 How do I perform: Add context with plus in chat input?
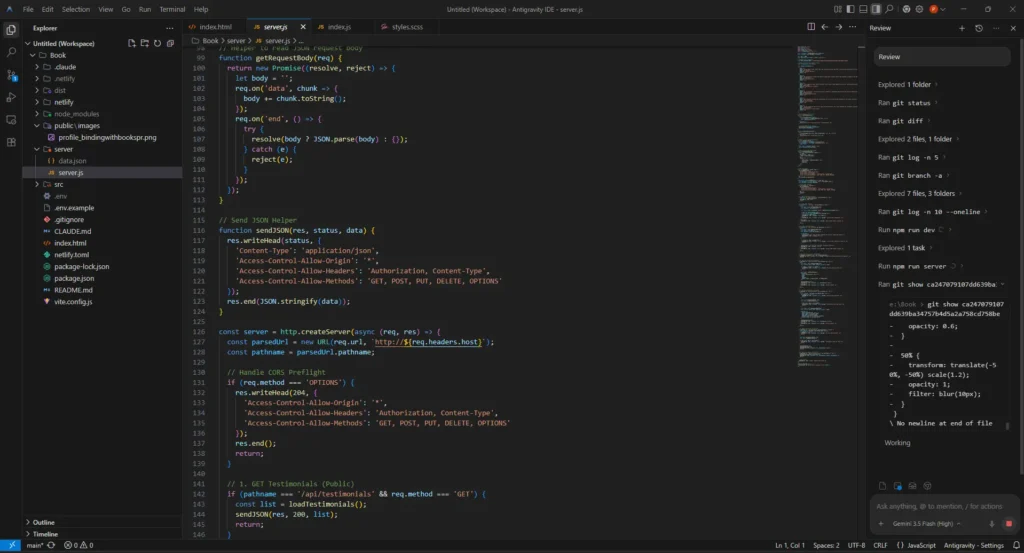[x=881, y=524]
